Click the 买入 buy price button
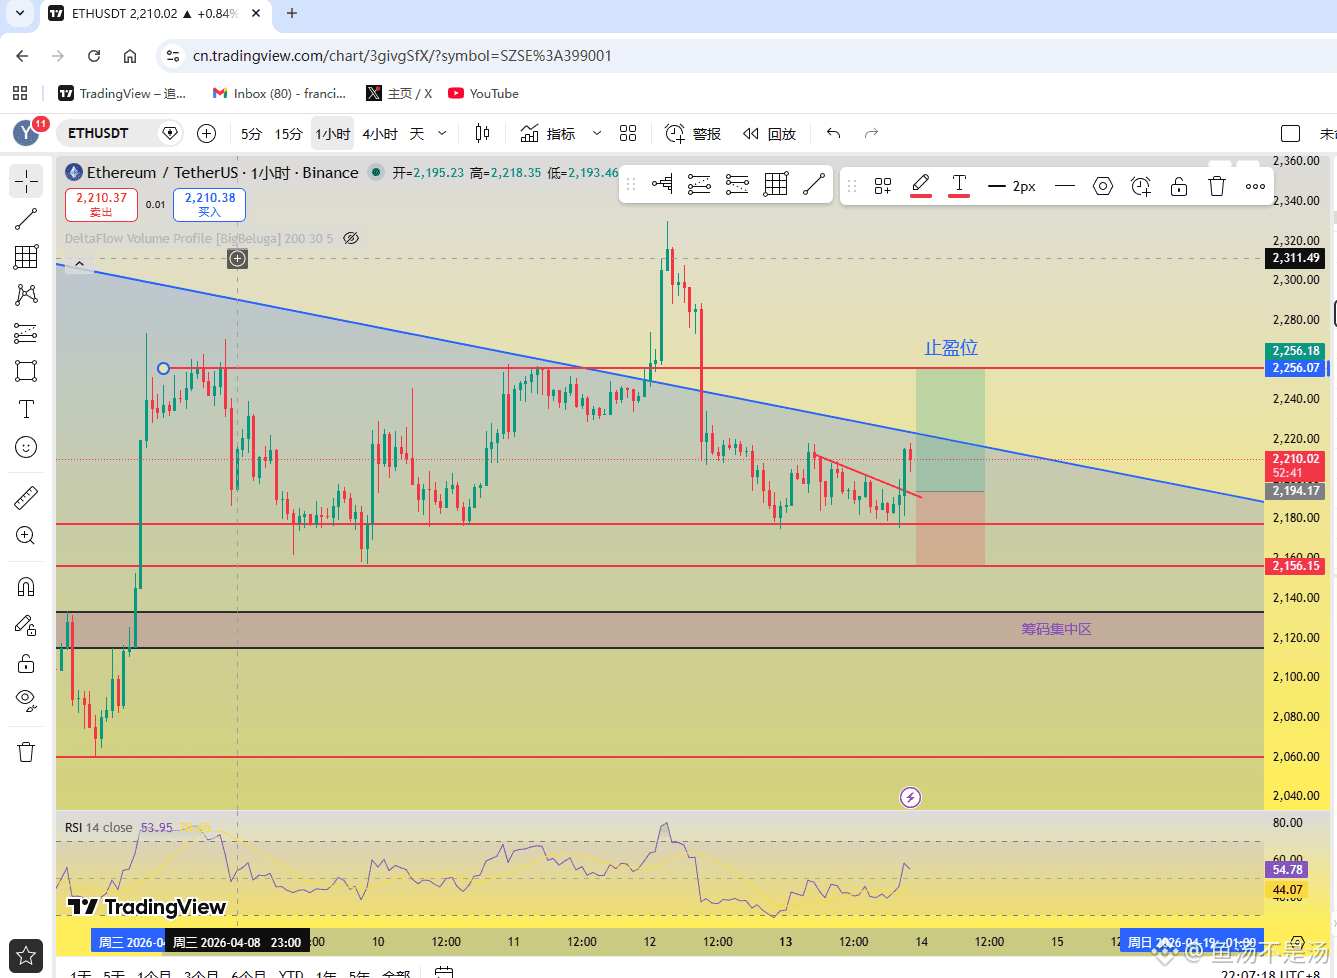 click(x=210, y=204)
